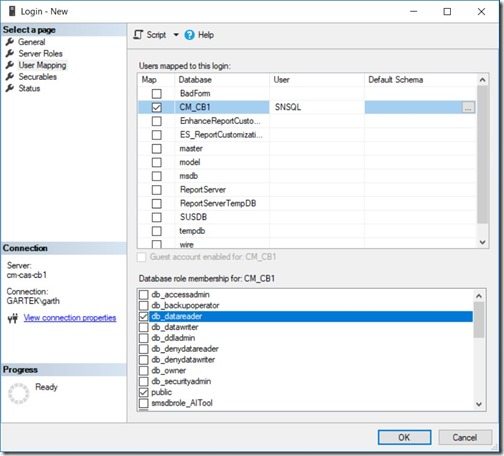Open the Script dropdown arrow

tap(176, 35)
